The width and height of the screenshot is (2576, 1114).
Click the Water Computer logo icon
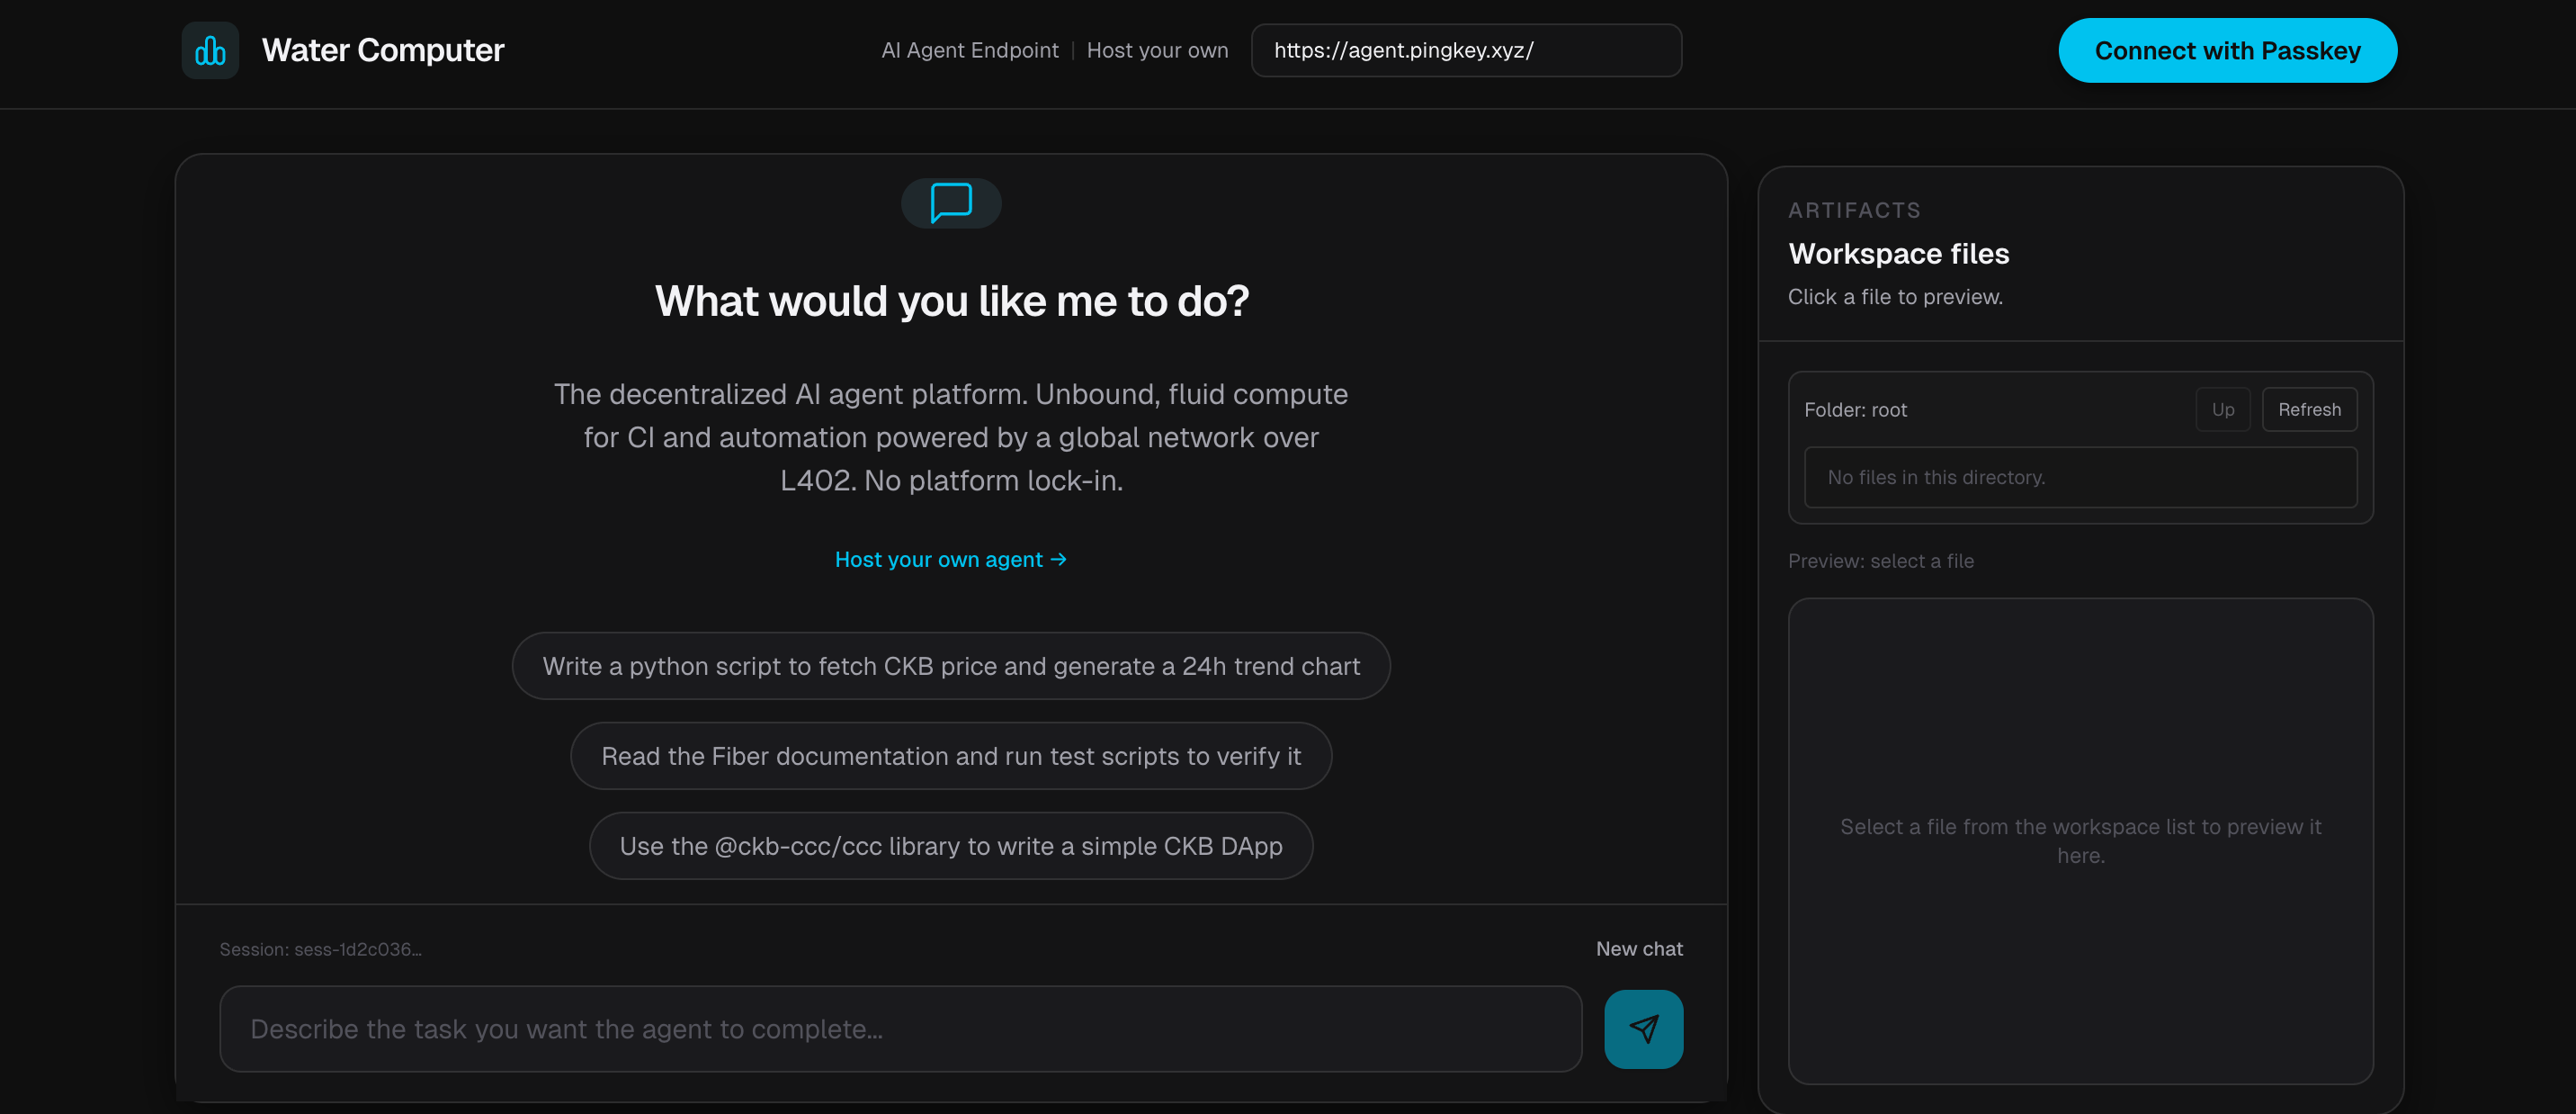[x=210, y=50]
